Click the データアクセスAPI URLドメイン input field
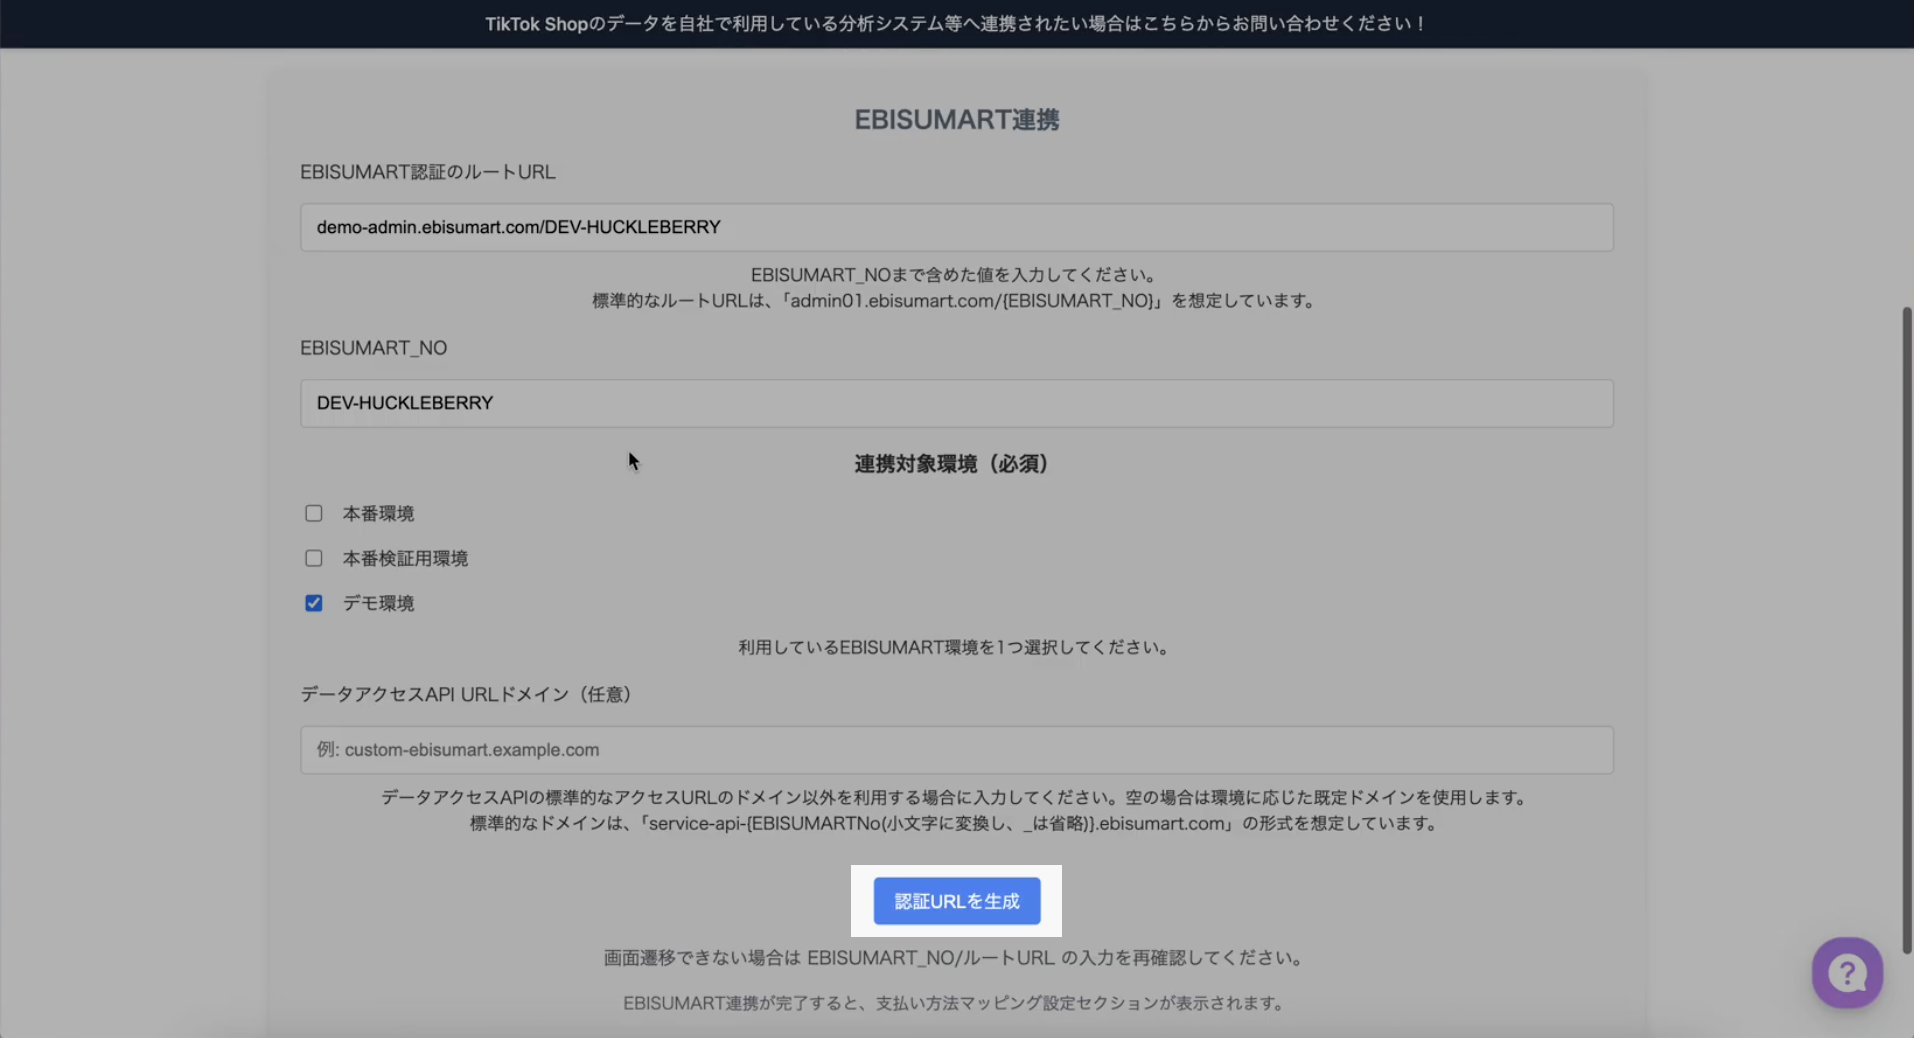The width and height of the screenshot is (1914, 1038). tap(957, 750)
